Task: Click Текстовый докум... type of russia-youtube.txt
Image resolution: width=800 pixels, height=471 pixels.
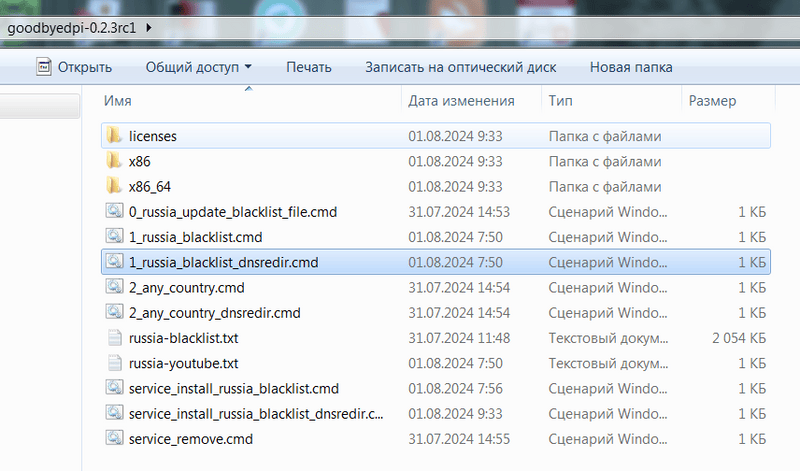Action: tap(608, 363)
